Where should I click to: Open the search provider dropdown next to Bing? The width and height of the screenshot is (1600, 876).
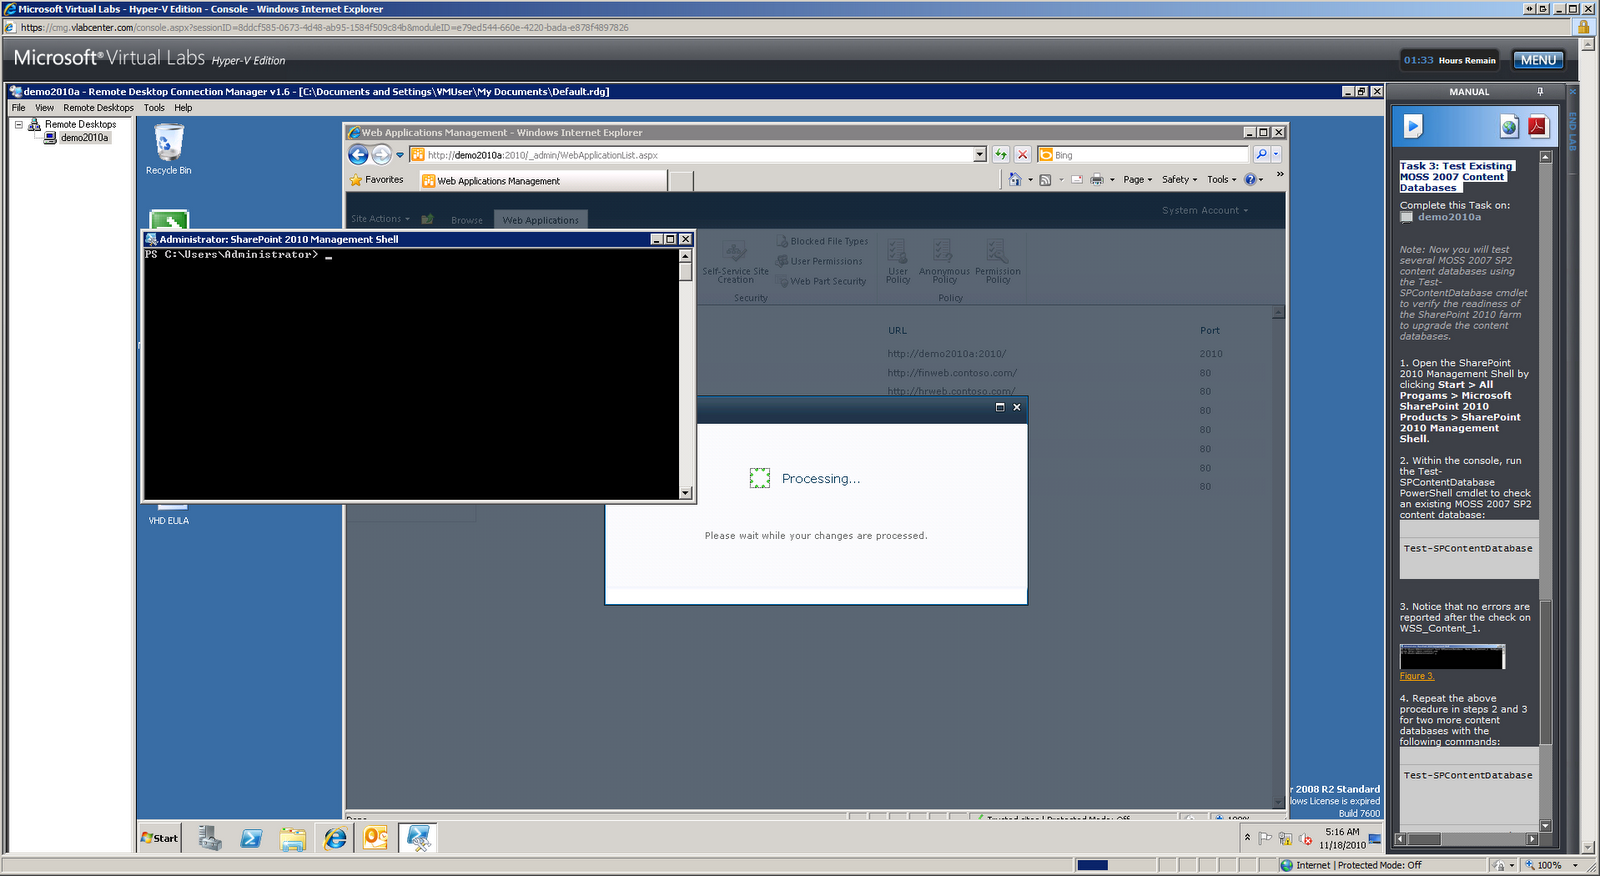1276,155
